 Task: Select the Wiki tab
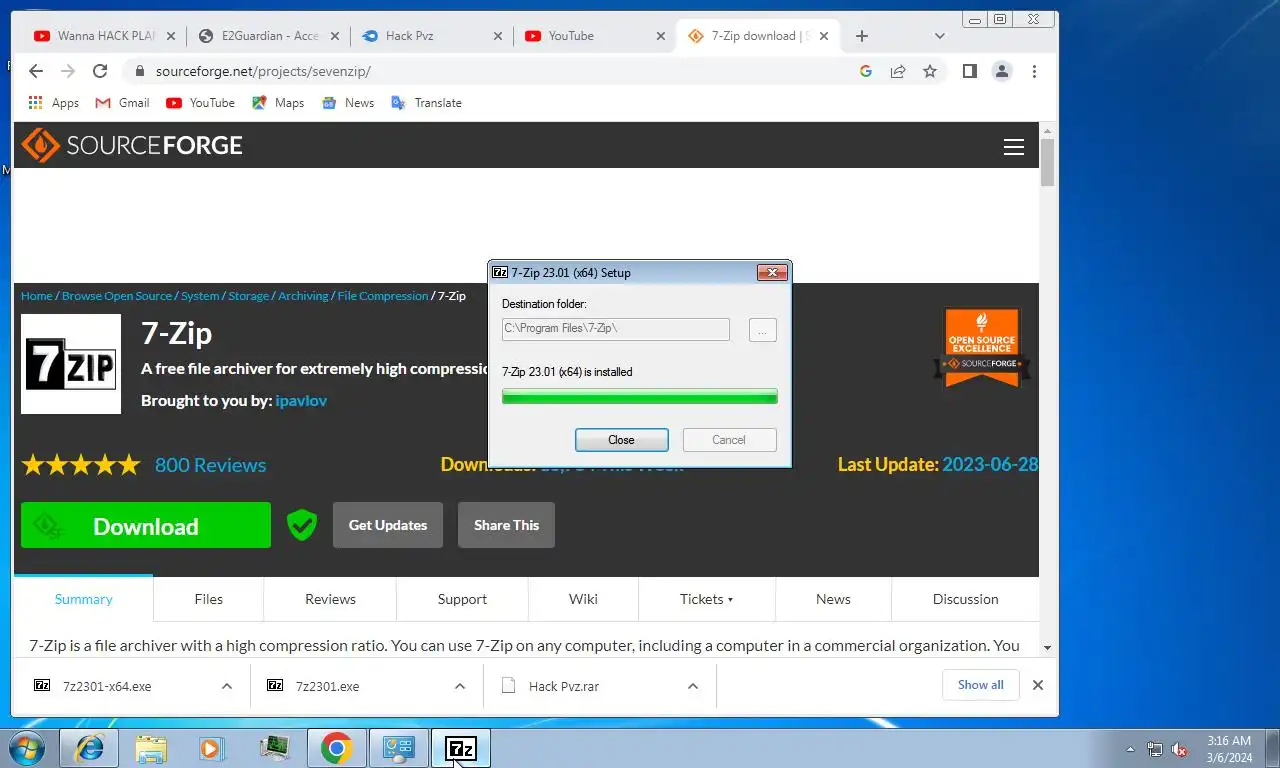[583, 599]
